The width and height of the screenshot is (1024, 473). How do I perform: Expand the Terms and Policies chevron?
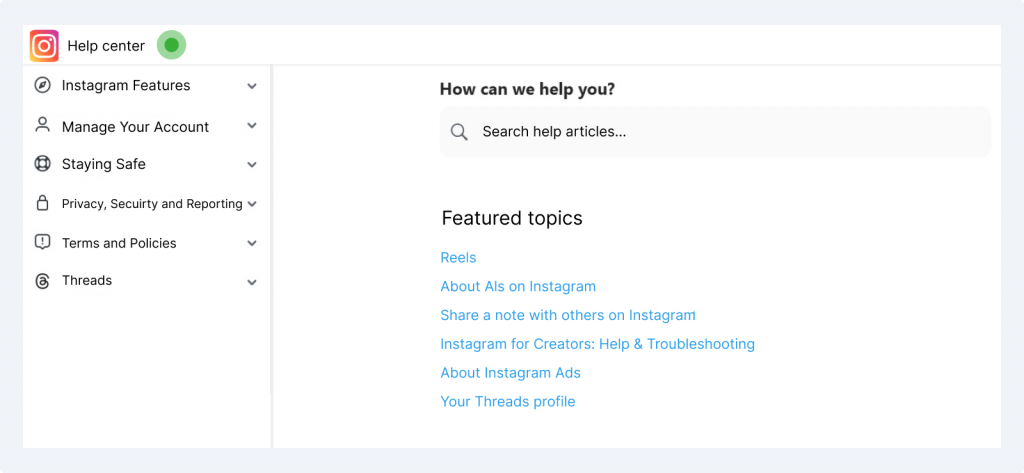coord(252,244)
